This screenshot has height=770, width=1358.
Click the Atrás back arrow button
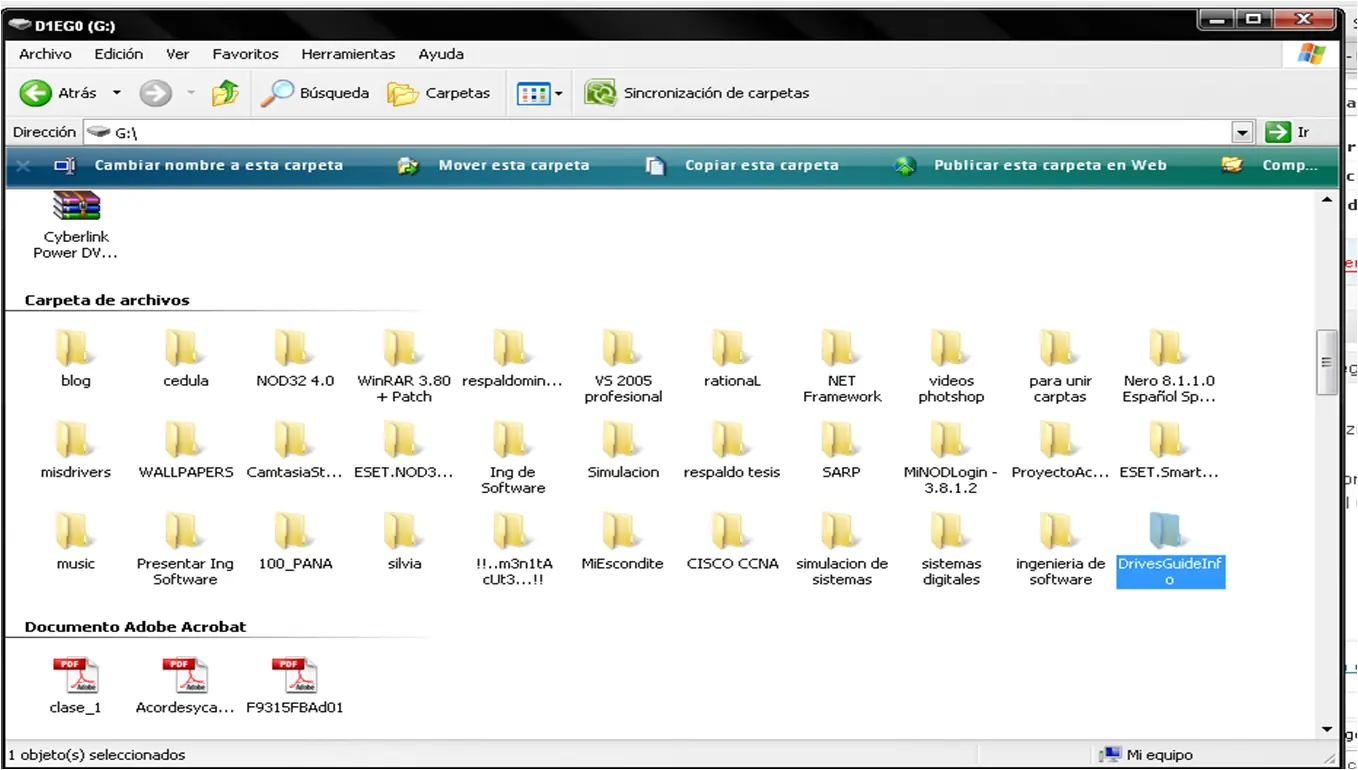pos(57,93)
